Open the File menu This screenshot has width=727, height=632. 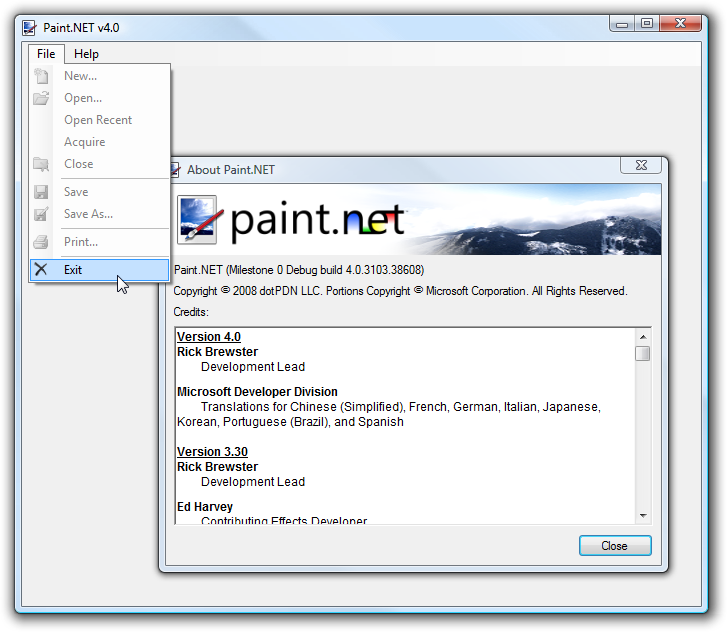click(x=46, y=54)
